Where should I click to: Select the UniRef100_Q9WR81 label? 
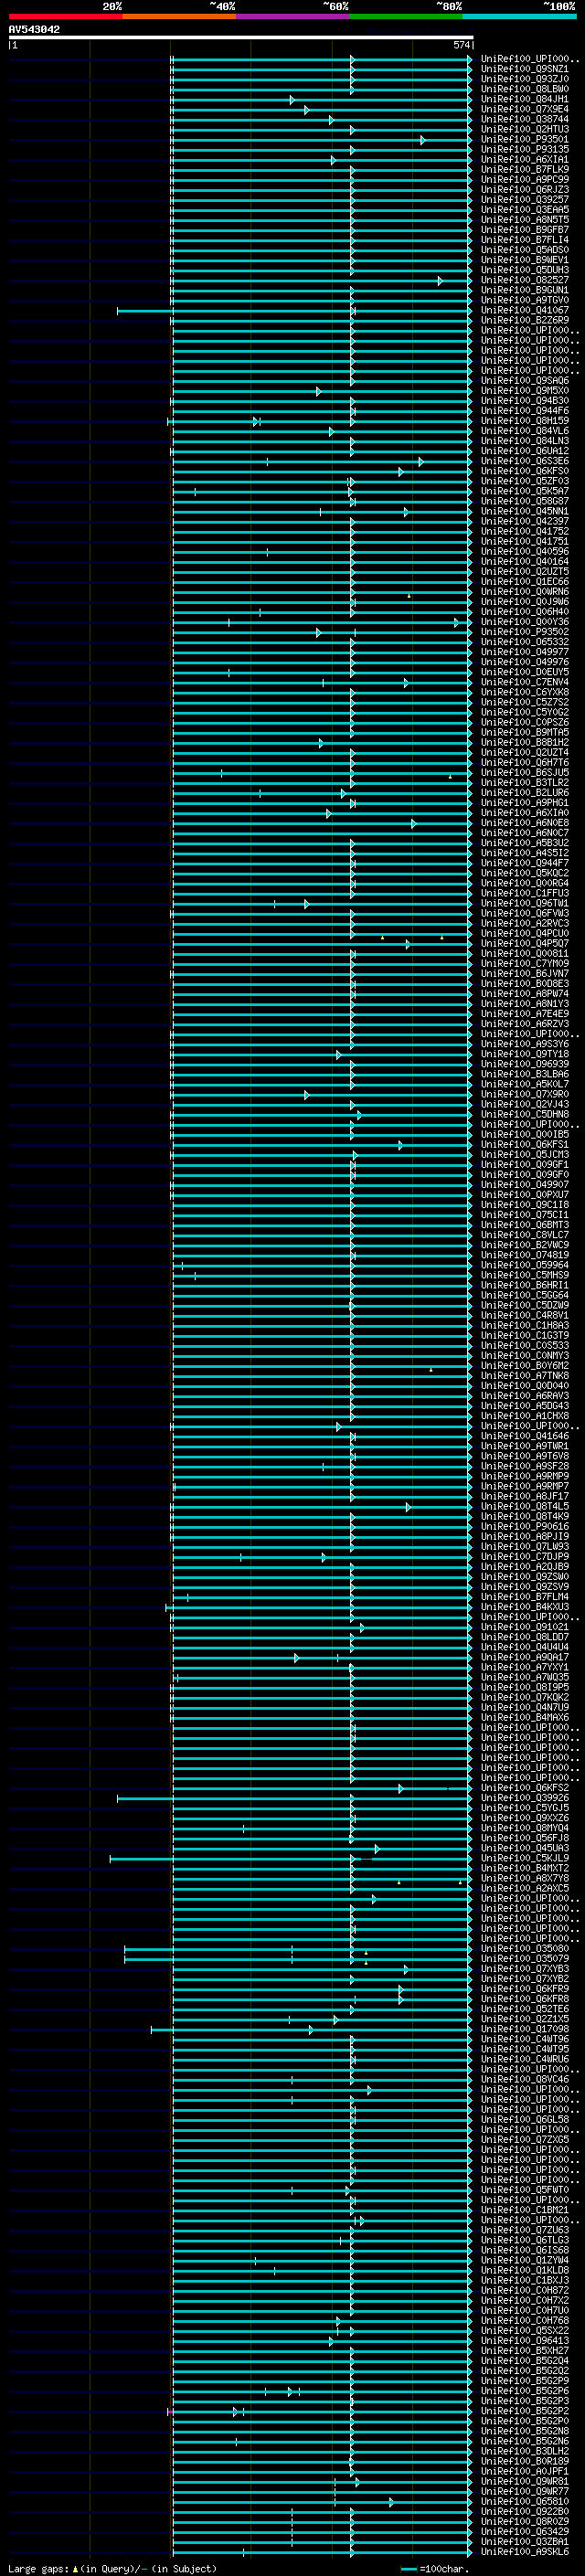click(x=524, y=2481)
